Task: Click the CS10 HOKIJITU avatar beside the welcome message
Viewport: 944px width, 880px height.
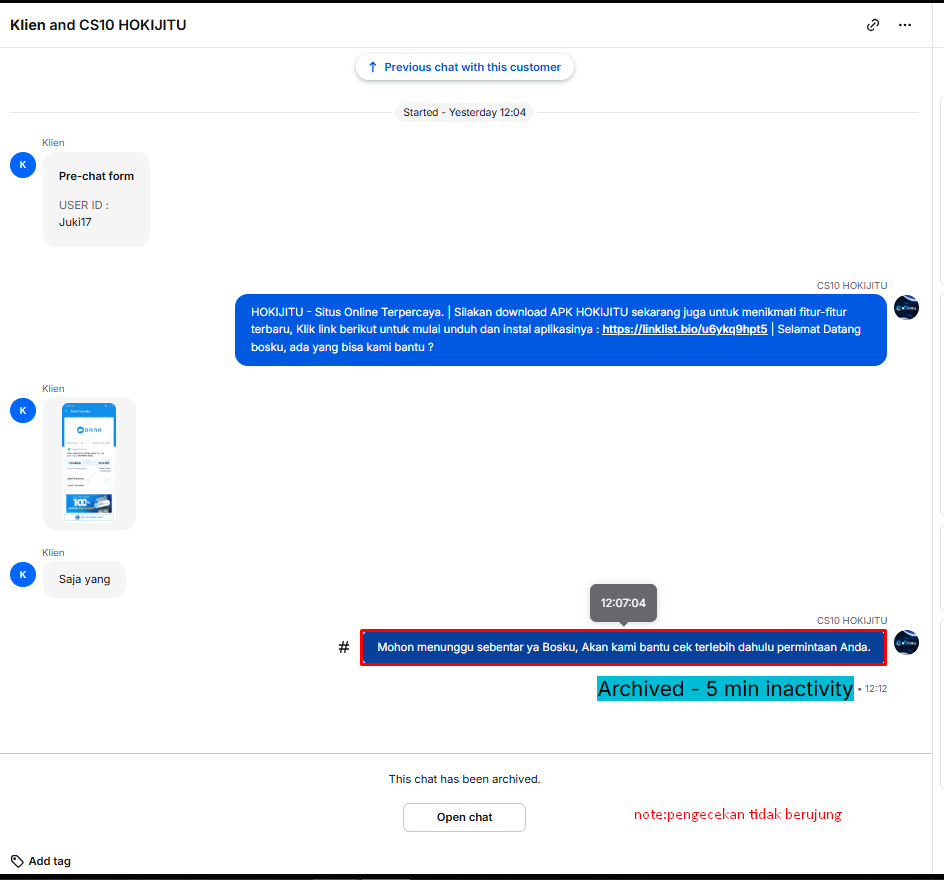Action: [905, 308]
